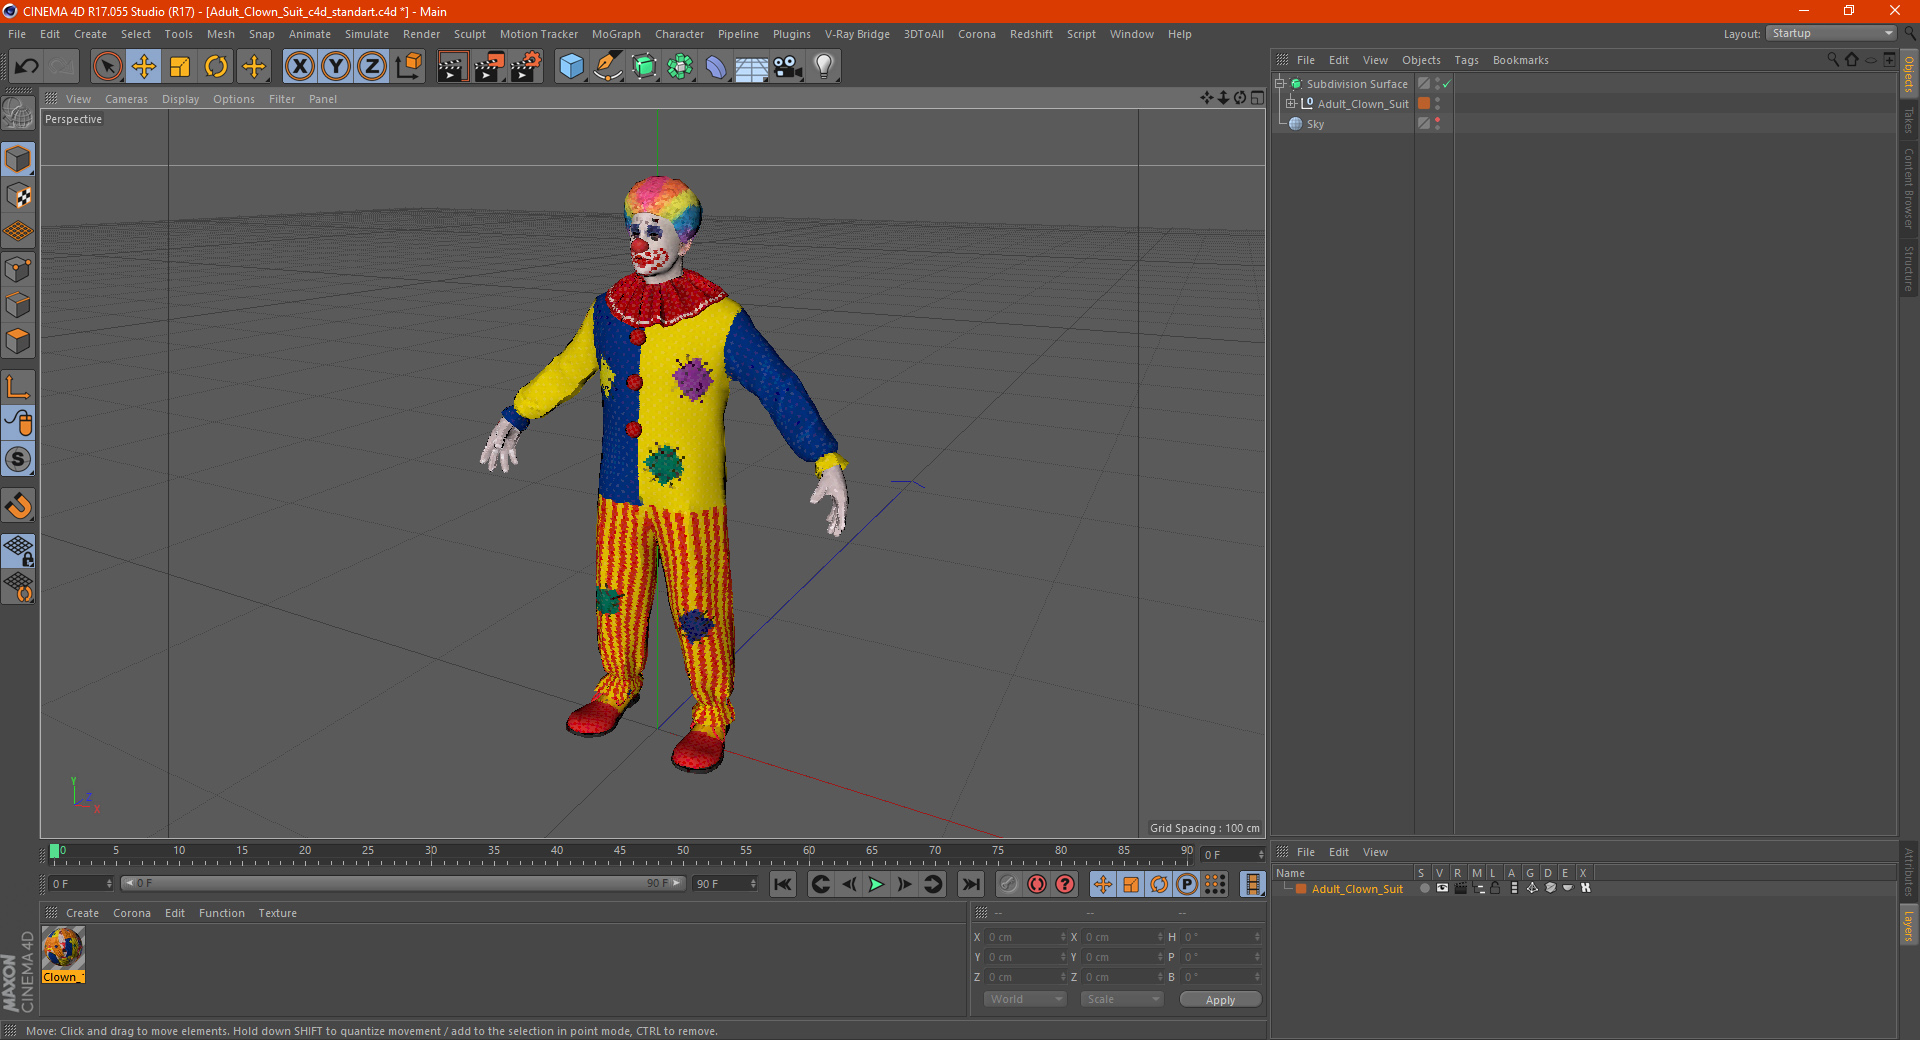Open material manager Texture menu
Screen dimensions: 1920x1040
point(277,913)
